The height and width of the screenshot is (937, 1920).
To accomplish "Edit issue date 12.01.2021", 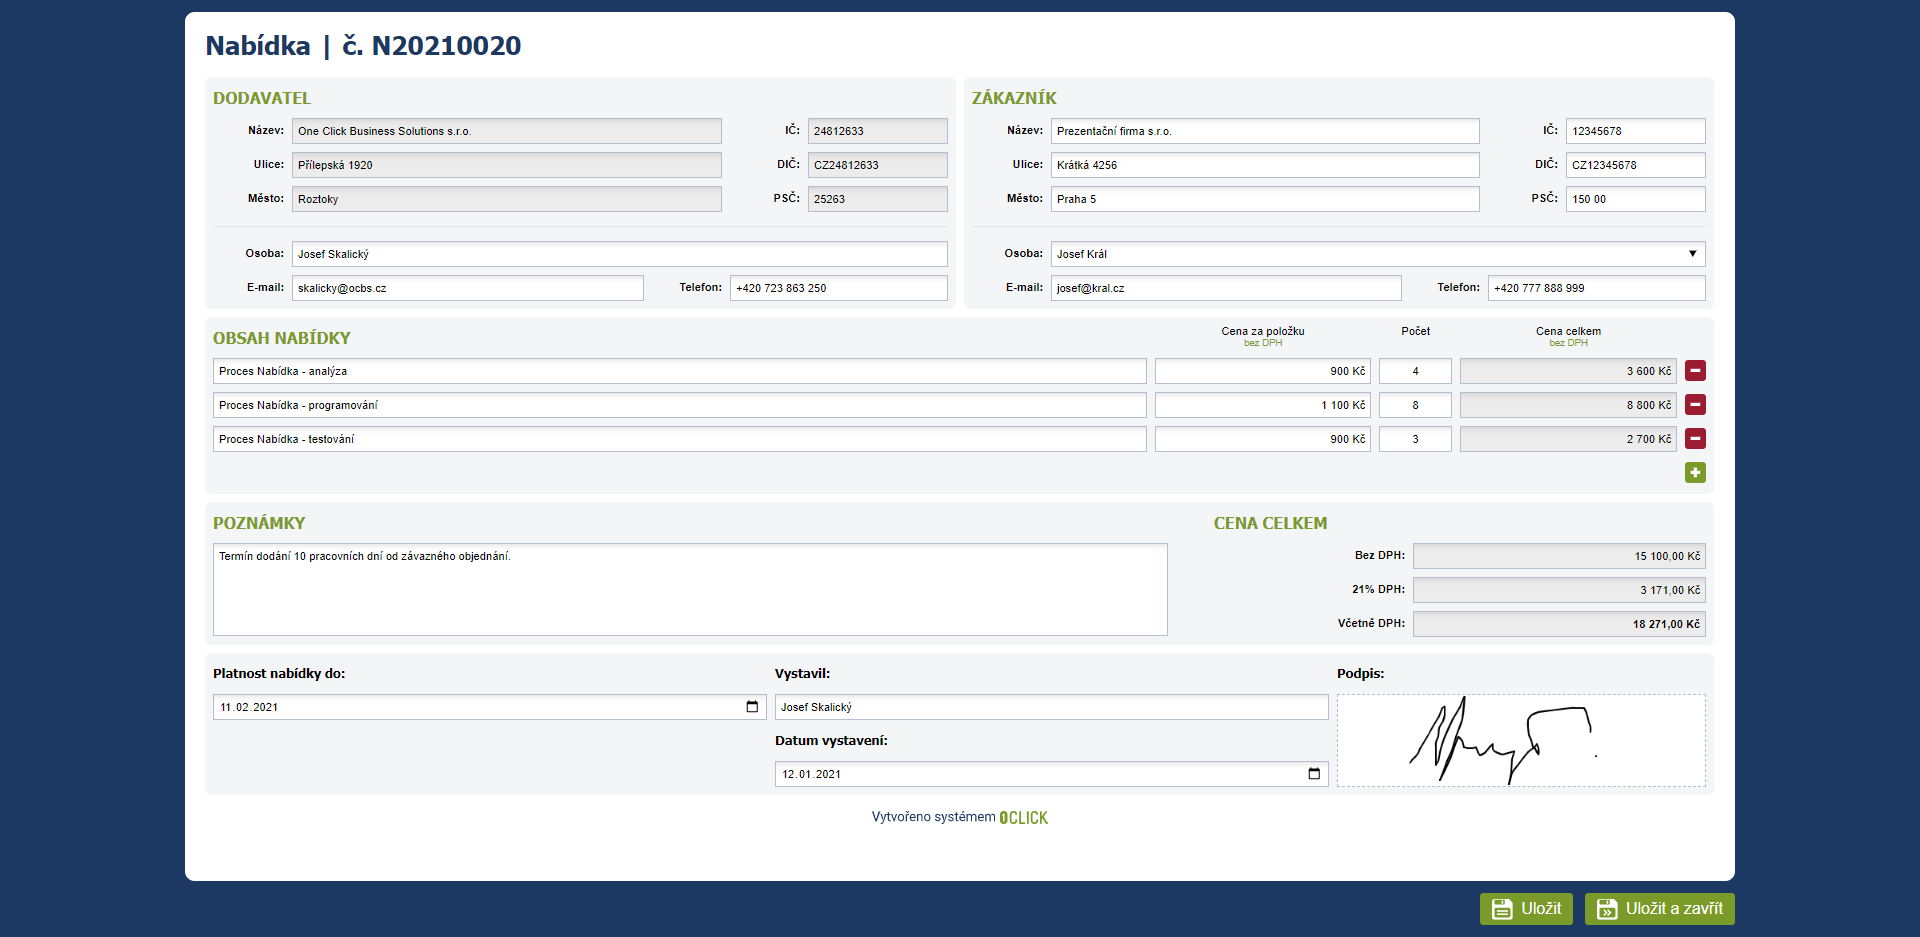I will point(1052,774).
